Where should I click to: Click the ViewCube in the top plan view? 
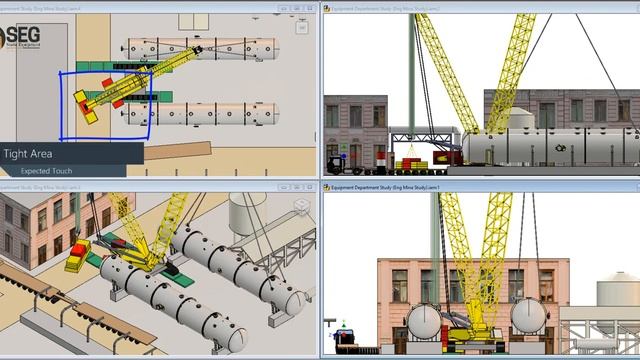(x=302, y=28)
